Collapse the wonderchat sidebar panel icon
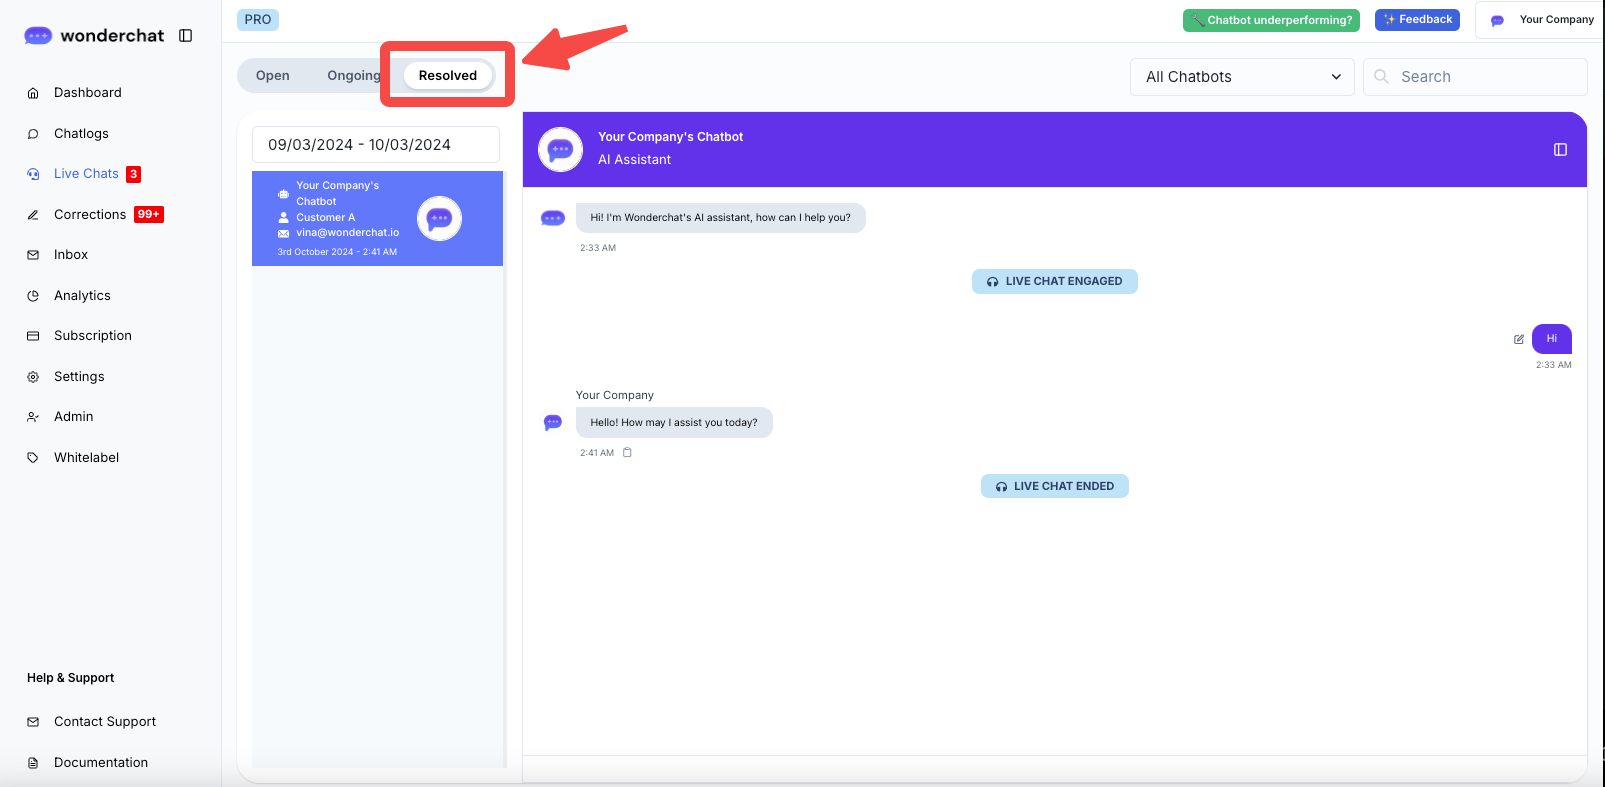 (x=185, y=36)
